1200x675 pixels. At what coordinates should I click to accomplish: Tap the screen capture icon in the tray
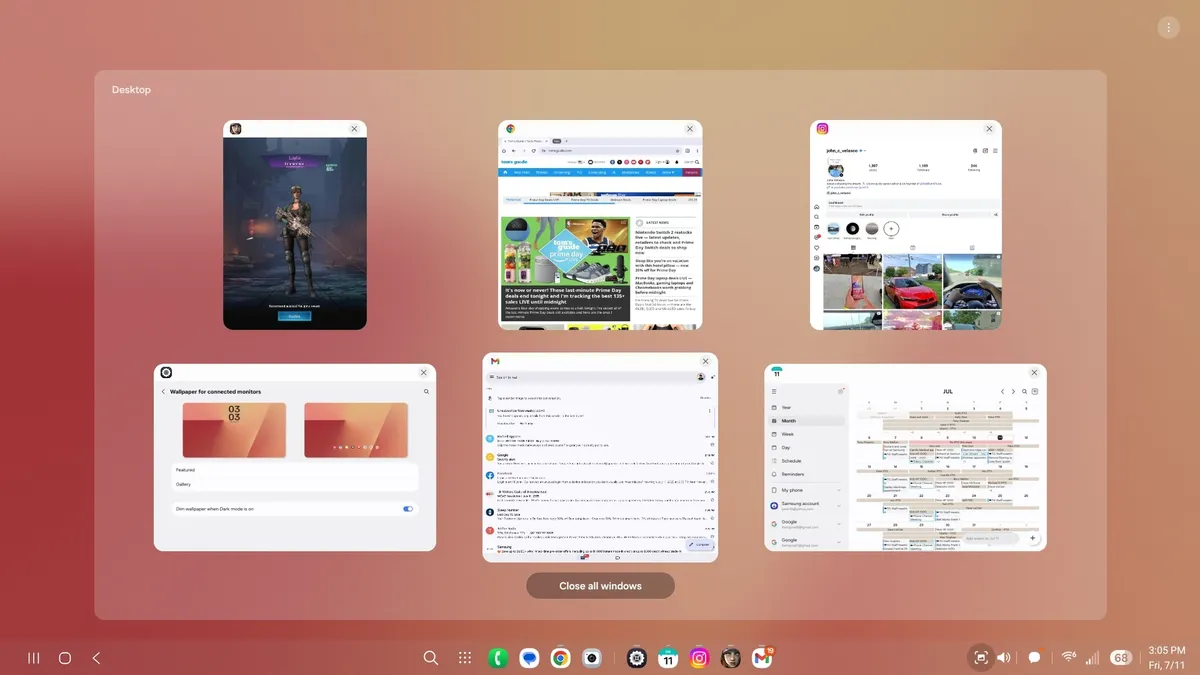(x=980, y=658)
